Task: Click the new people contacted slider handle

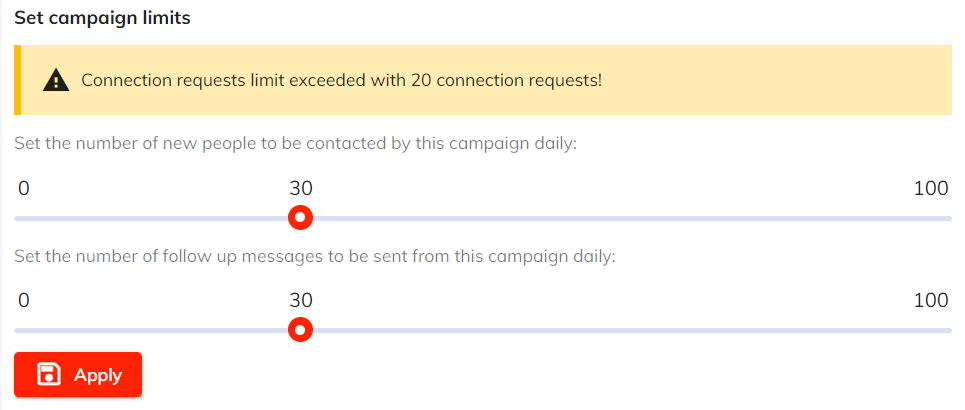Action: point(300,217)
